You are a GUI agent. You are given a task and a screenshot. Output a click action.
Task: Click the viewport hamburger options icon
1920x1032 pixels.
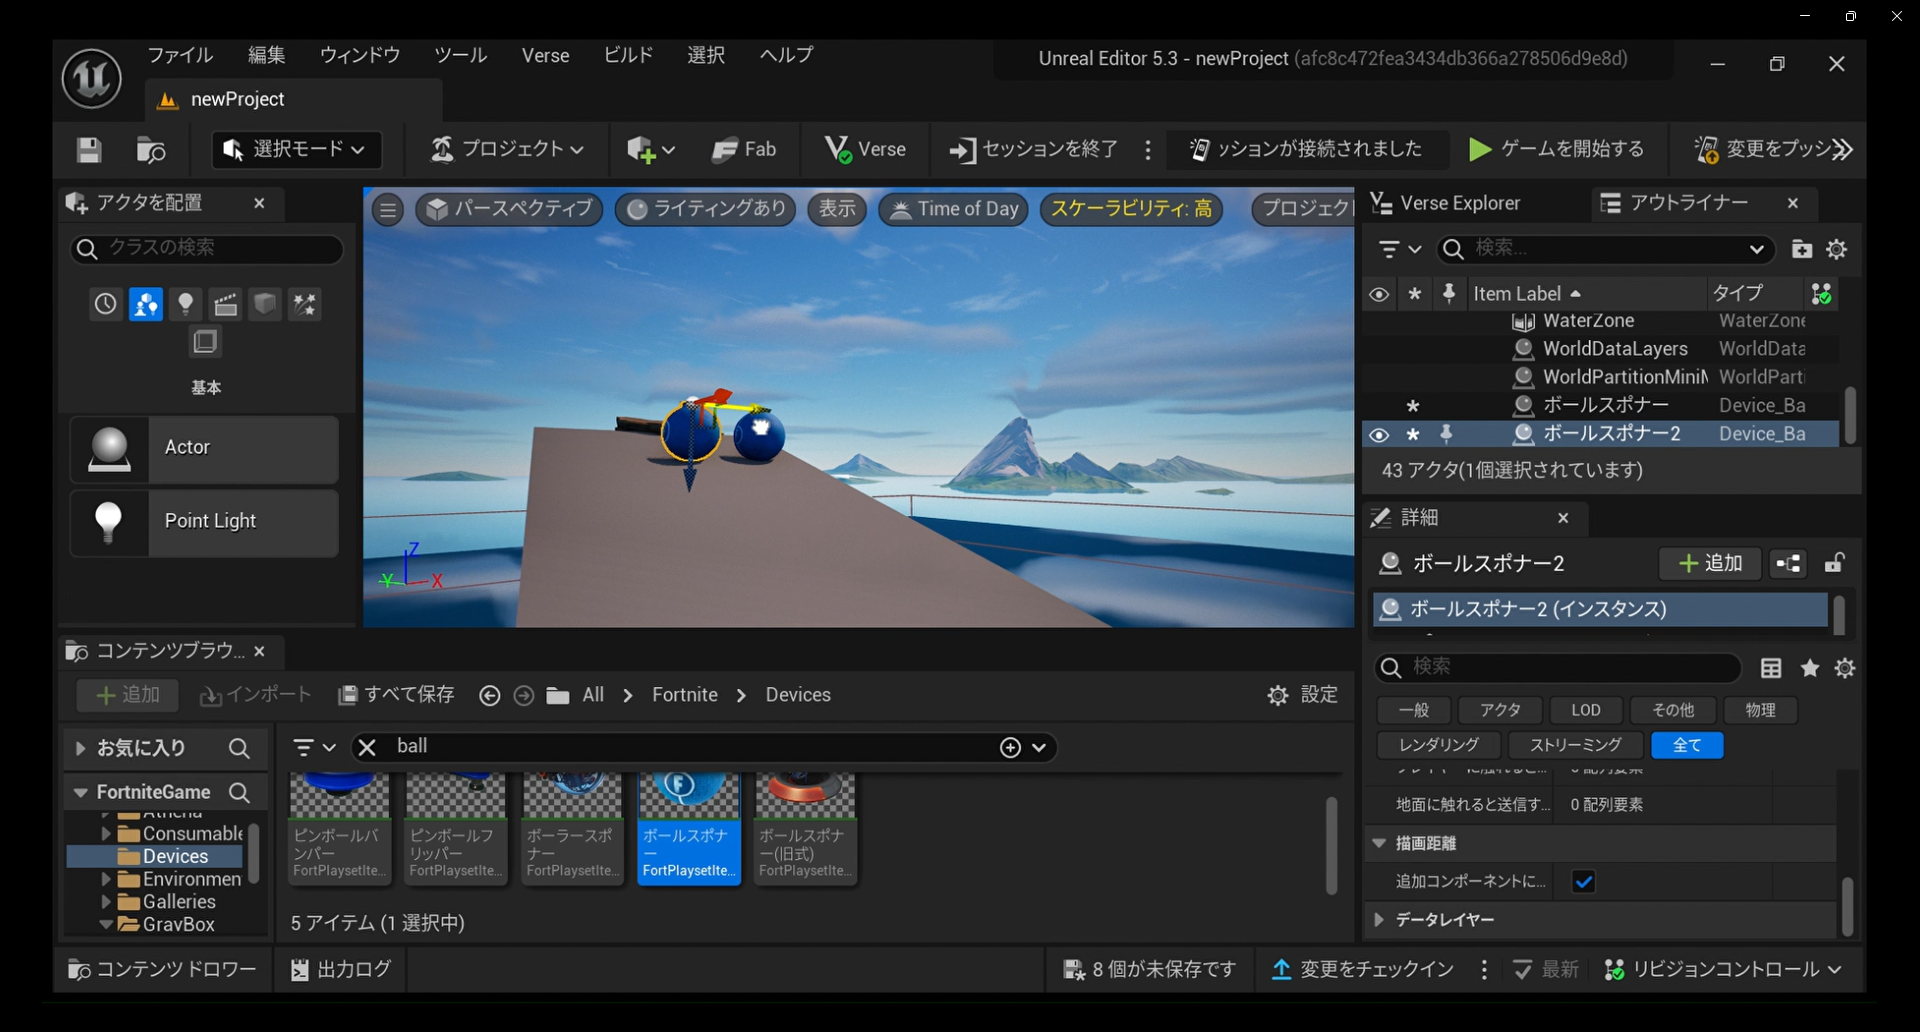pyautogui.click(x=388, y=210)
